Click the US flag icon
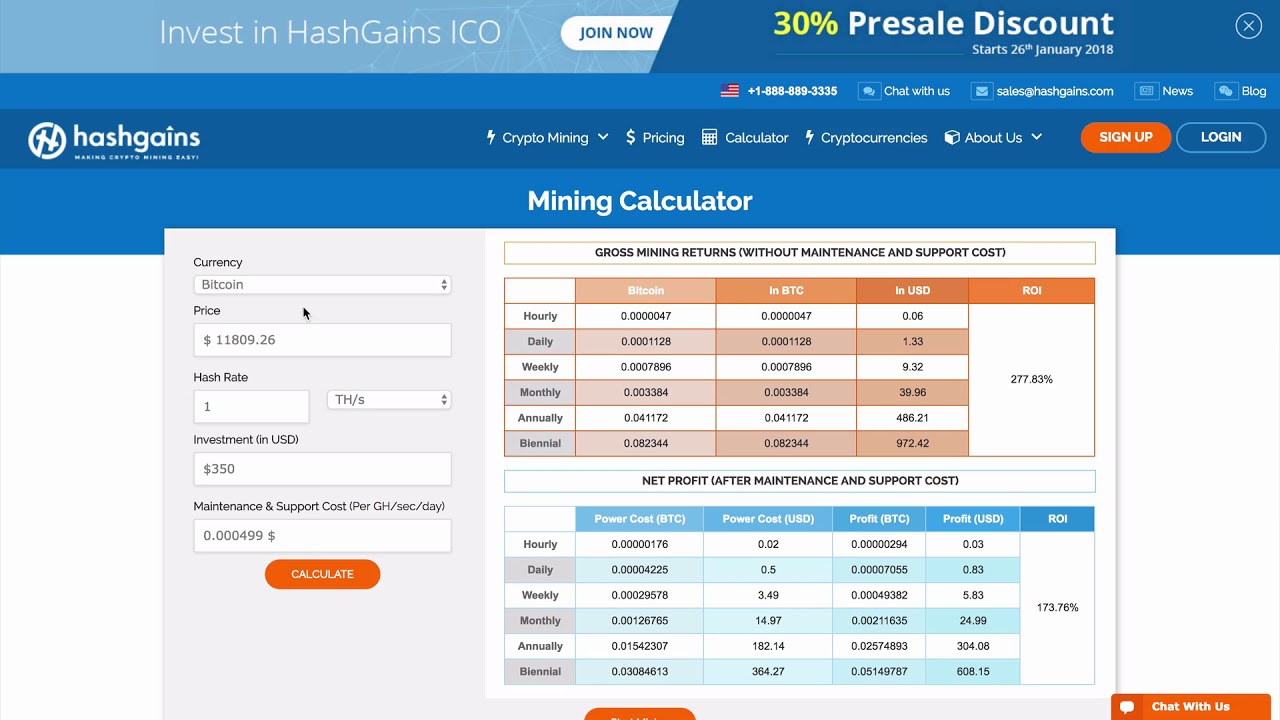 [x=730, y=91]
